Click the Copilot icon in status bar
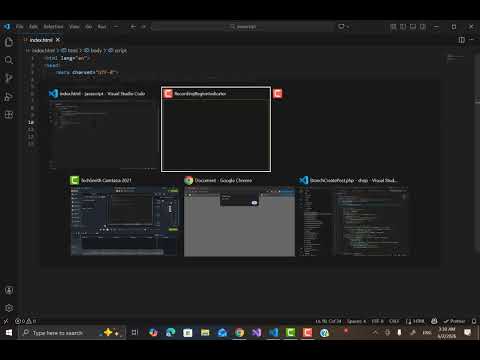480x360 pixels. point(434,321)
